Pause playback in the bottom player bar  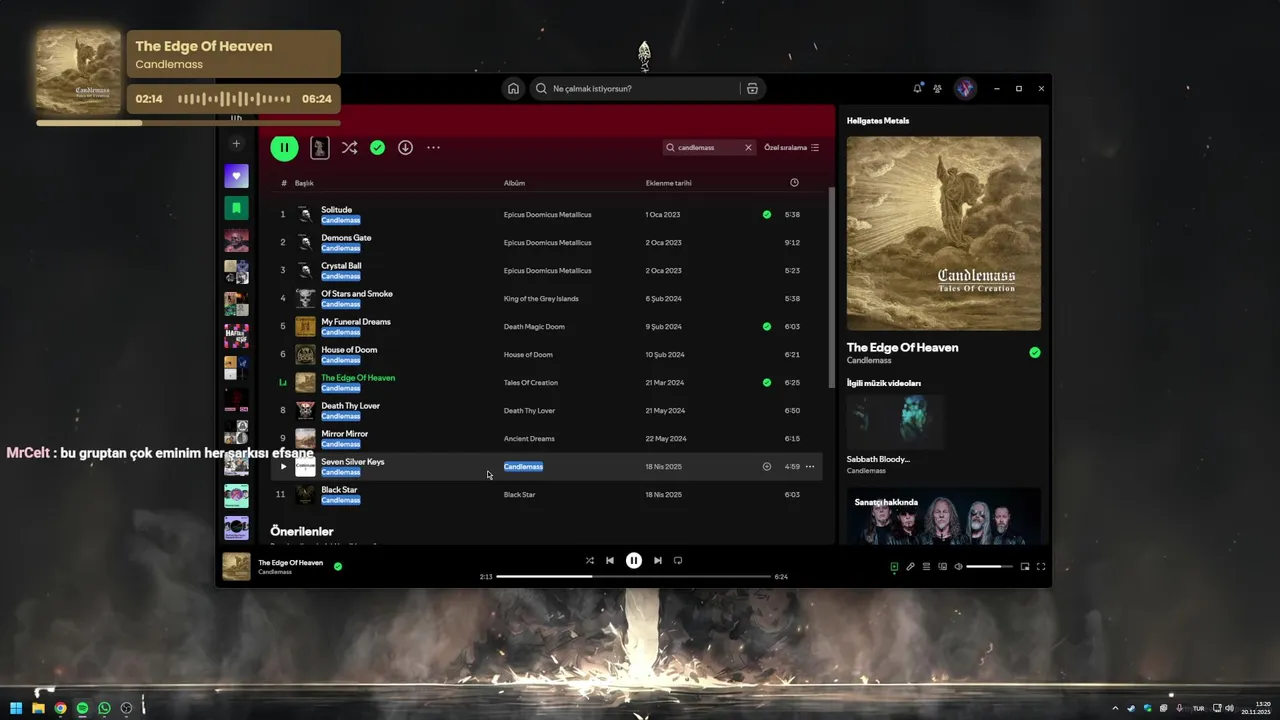pyautogui.click(x=633, y=560)
